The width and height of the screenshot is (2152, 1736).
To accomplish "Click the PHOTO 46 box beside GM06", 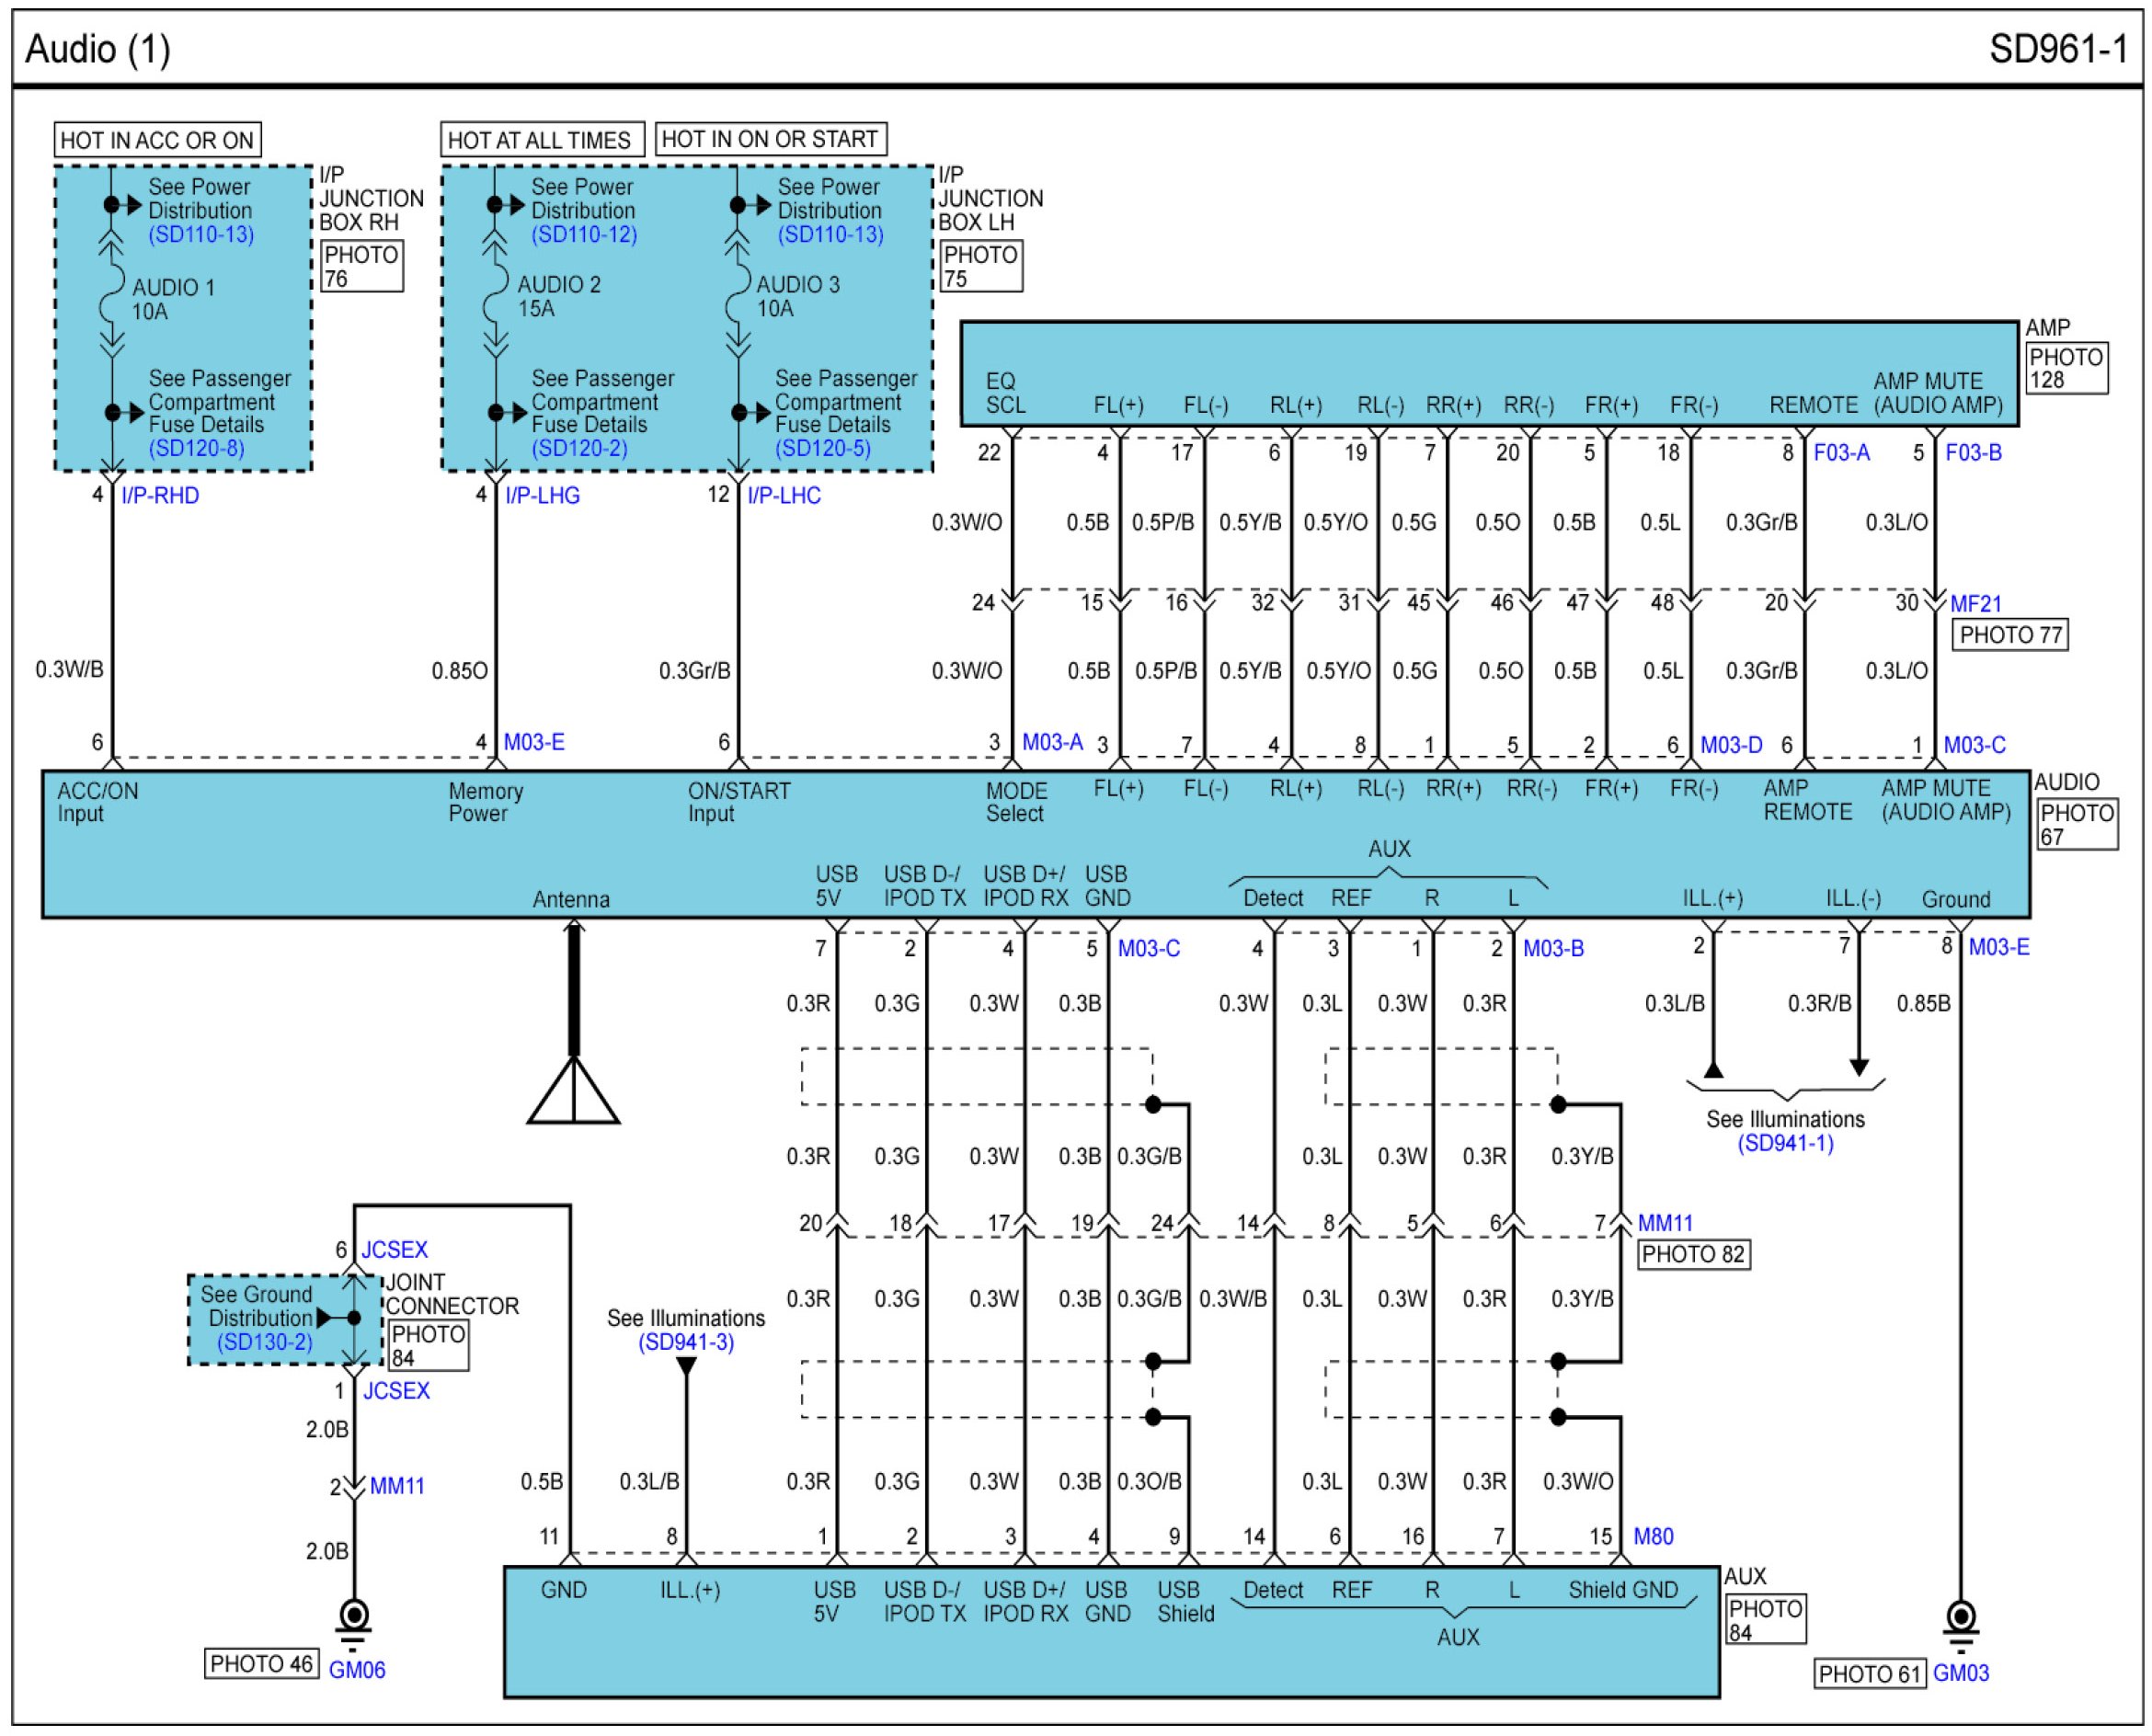I will [x=261, y=1664].
